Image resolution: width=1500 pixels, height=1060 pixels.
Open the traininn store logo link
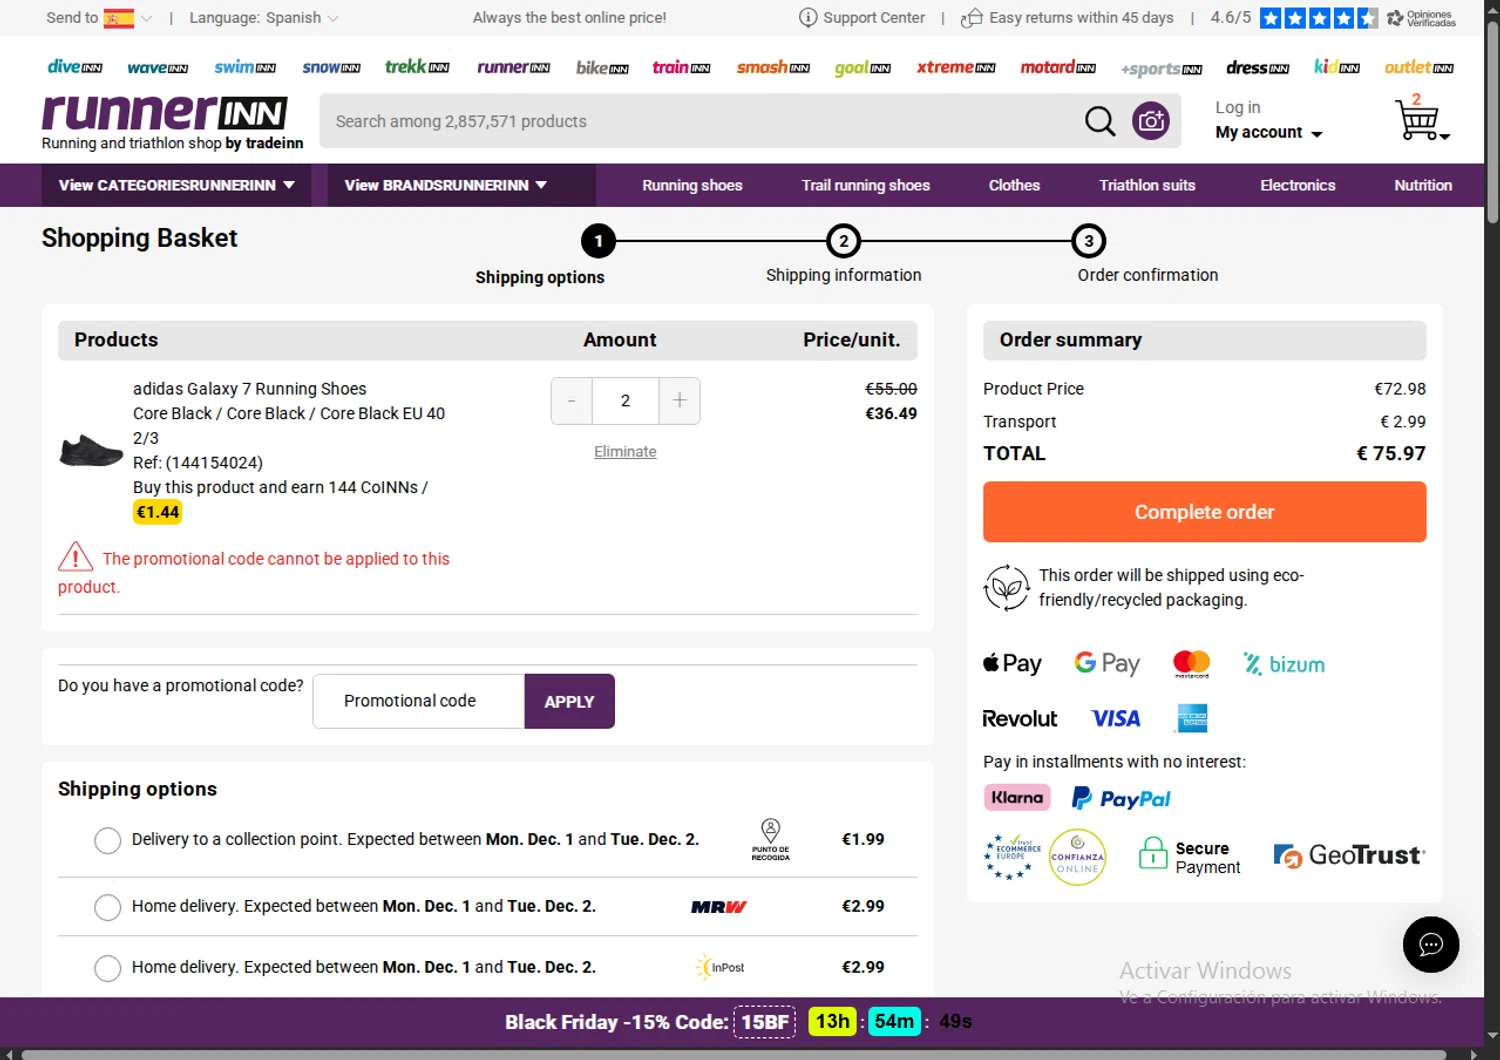[681, 67]
